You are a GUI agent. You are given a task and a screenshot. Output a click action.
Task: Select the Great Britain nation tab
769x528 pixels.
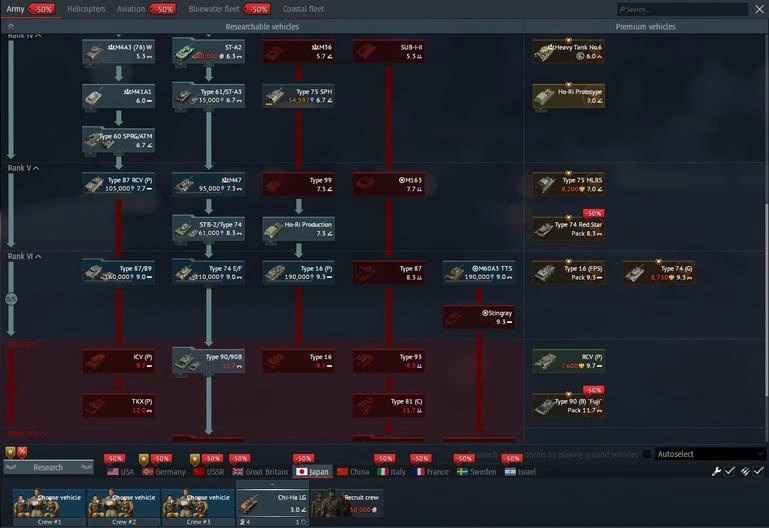[x=260, y=472]
